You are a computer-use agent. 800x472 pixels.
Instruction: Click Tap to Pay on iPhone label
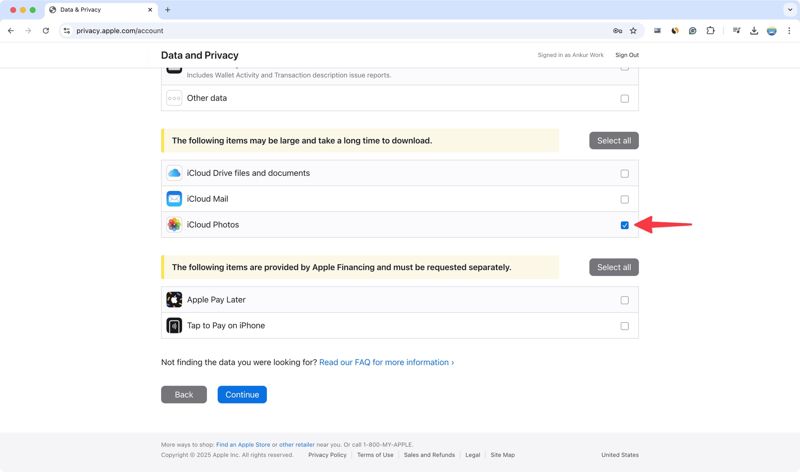226,326
